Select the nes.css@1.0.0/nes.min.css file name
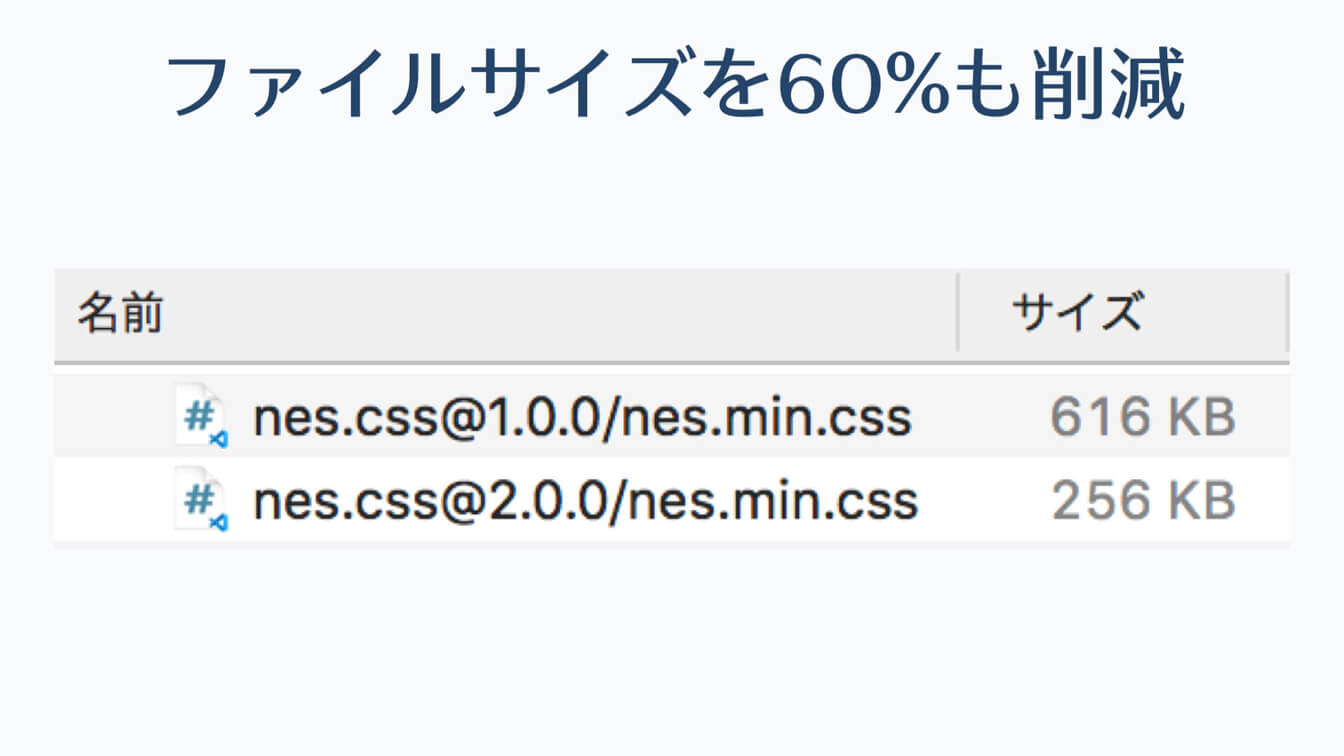The height and width of the screenshot is (756, 1344). [x=582, y=418]
